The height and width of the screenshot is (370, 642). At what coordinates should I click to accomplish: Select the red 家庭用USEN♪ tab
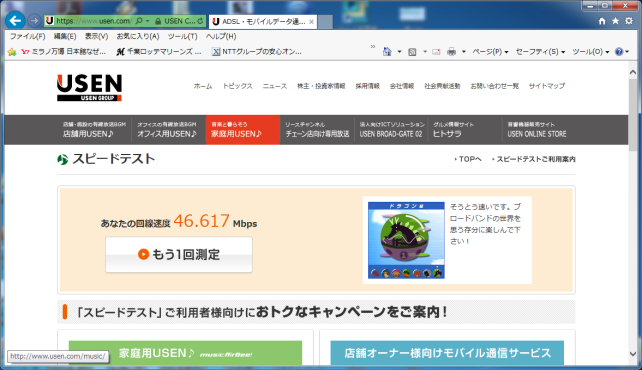tap(243, 130)
